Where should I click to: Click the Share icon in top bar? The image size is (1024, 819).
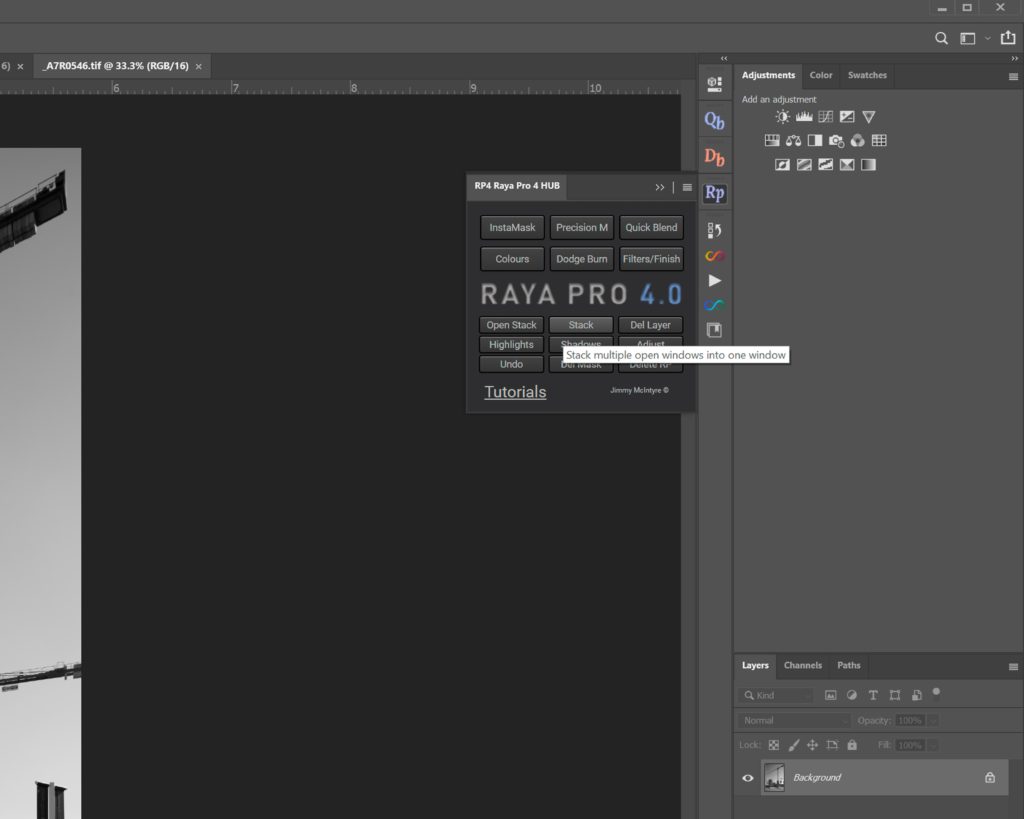pyautogui.click(x=1008, y=38)
